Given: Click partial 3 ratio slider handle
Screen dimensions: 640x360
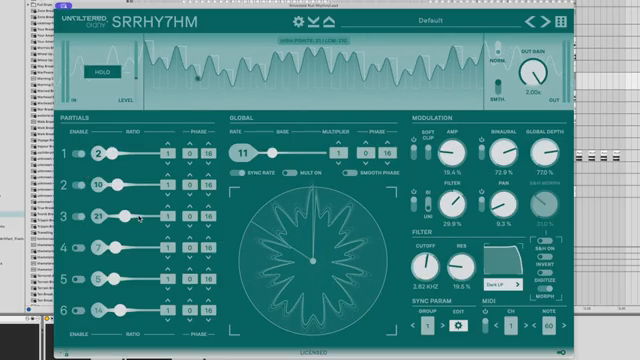Looking at the screenshot, I should click(x=125, y=216).
